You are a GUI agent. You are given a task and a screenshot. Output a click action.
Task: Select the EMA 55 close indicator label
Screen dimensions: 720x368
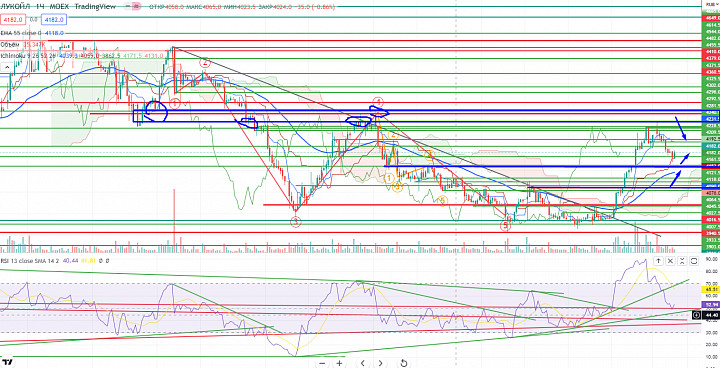pyautogui.click(x=21, y=33)
